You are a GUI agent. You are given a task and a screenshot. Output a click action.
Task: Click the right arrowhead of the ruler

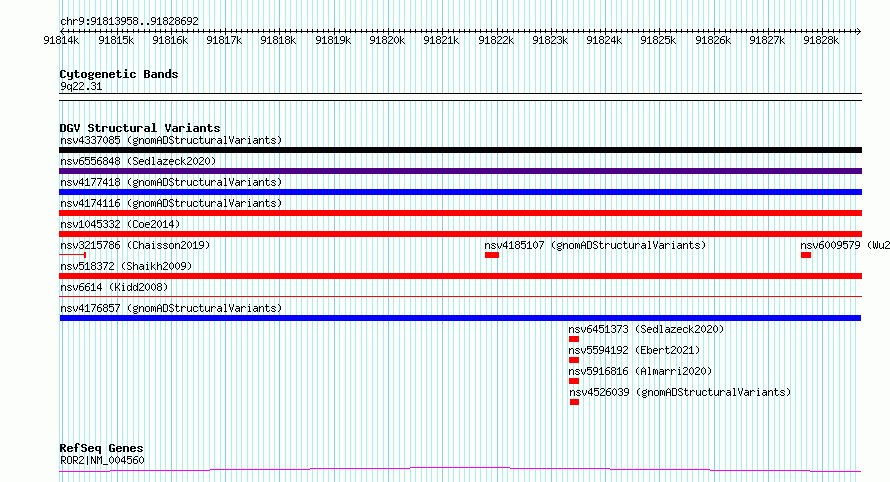tap(859, 31)
